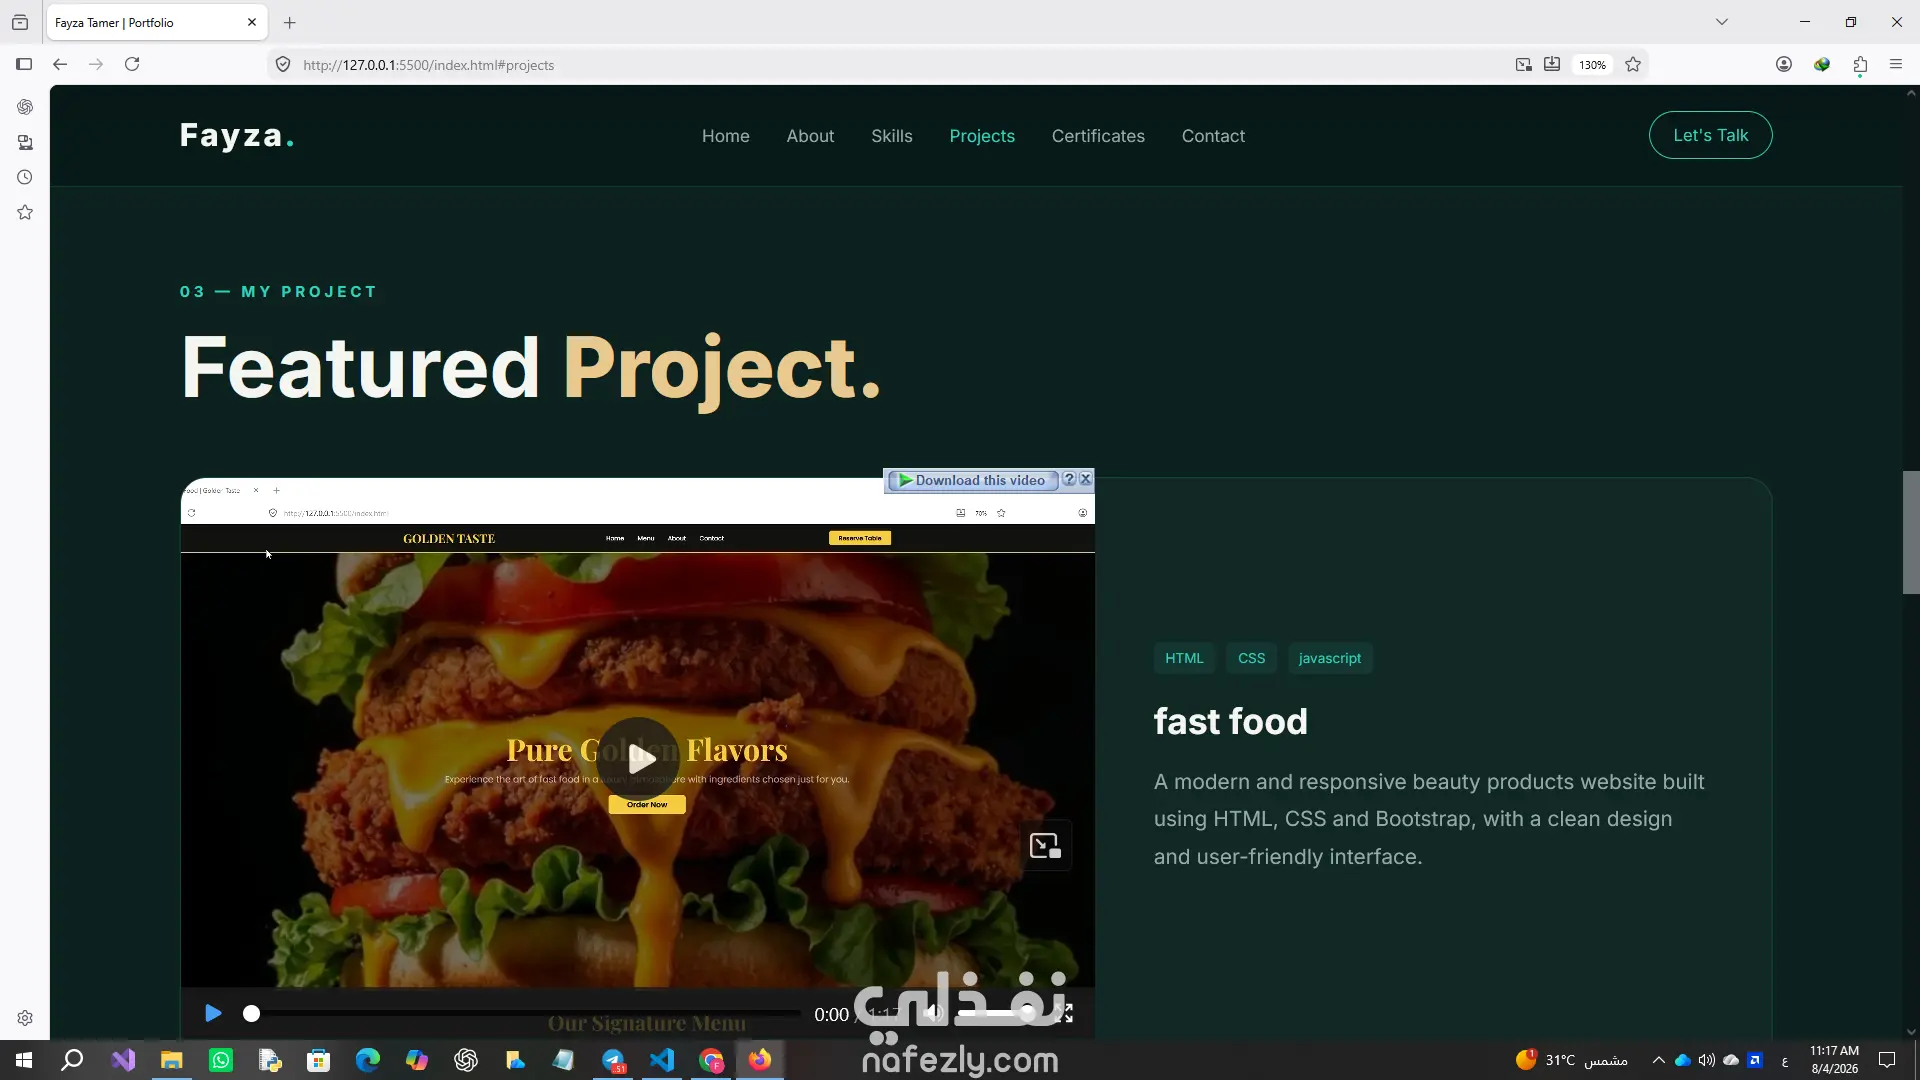The image size is (1920, 1080).
Task: Bookmark this page with the star icon
Action: pyautogui.click(x=1633, y=64)
